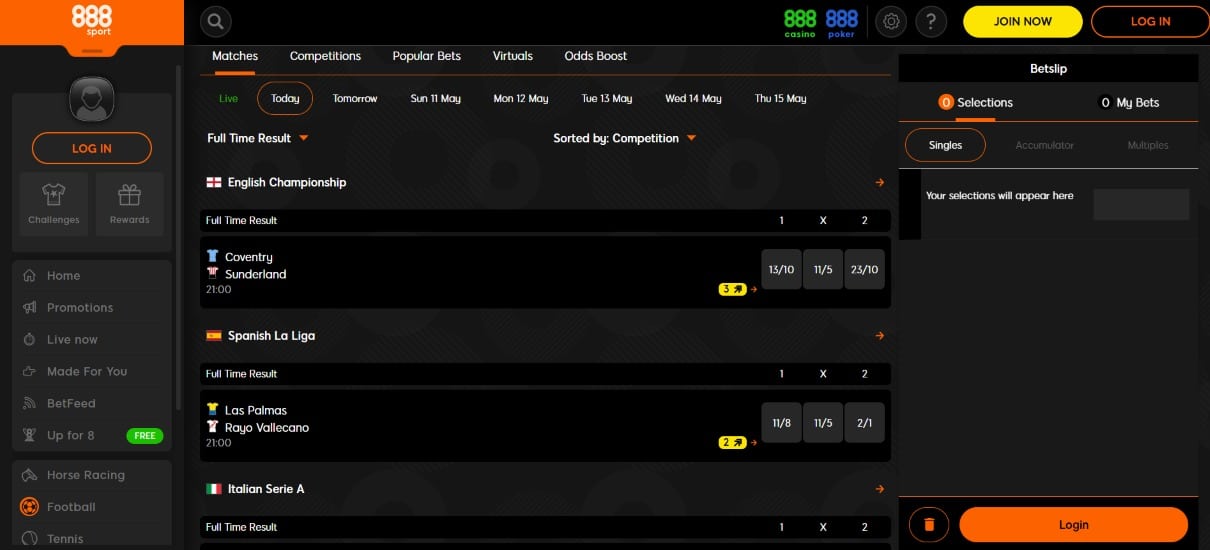Bet Rayo Vallecano win at 2/1

865,422
